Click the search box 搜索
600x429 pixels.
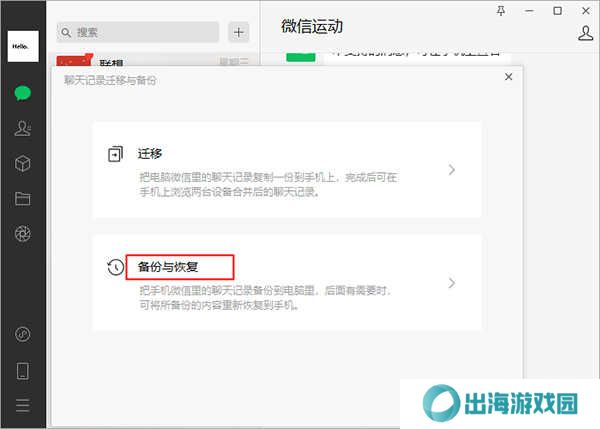click(138, 32)
